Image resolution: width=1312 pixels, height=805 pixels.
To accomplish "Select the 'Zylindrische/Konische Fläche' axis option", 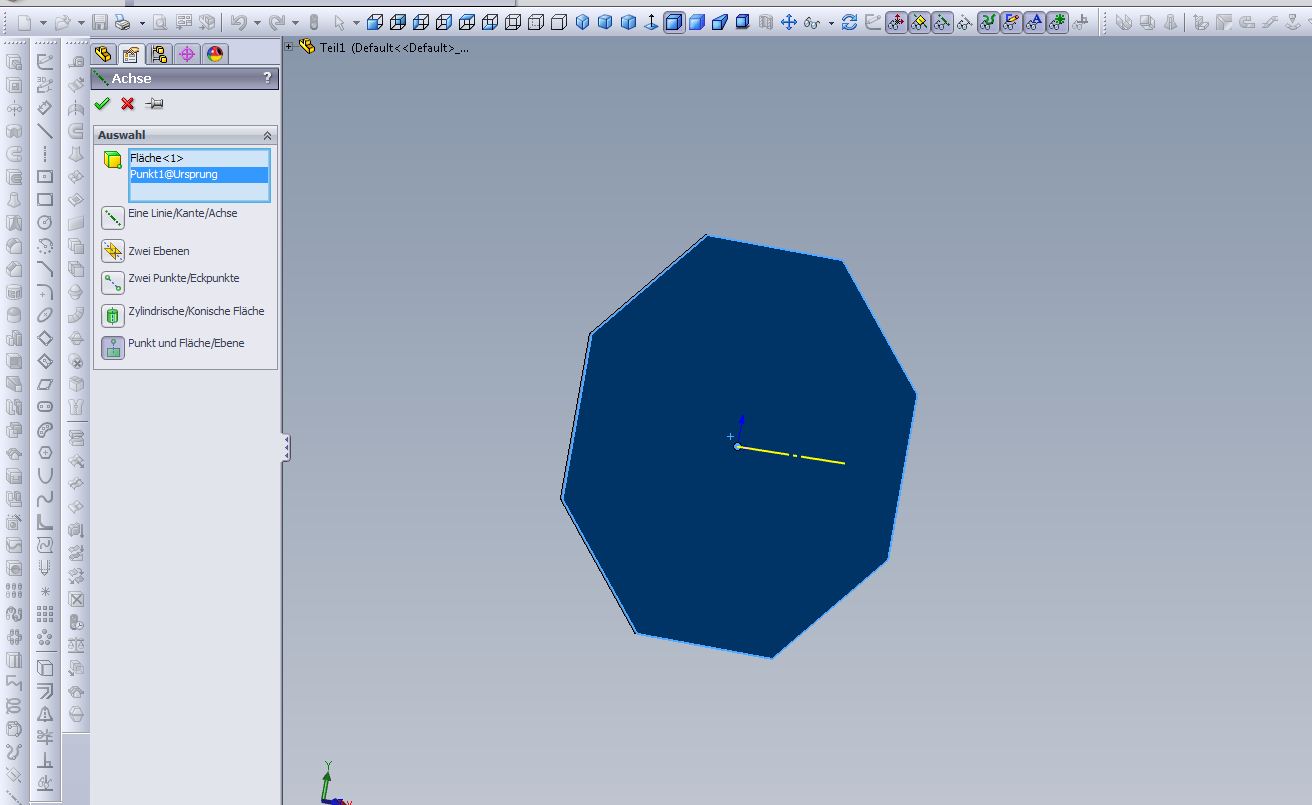I will point(113,316).
